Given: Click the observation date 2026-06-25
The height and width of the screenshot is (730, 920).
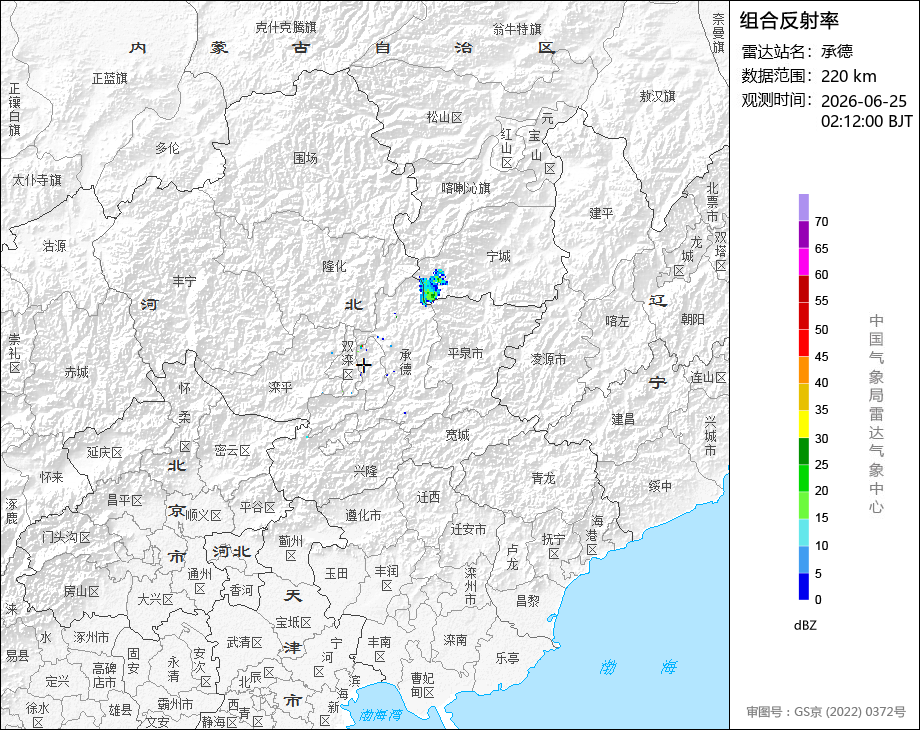Looking at the screenshot, I should (x=864, y=101).
